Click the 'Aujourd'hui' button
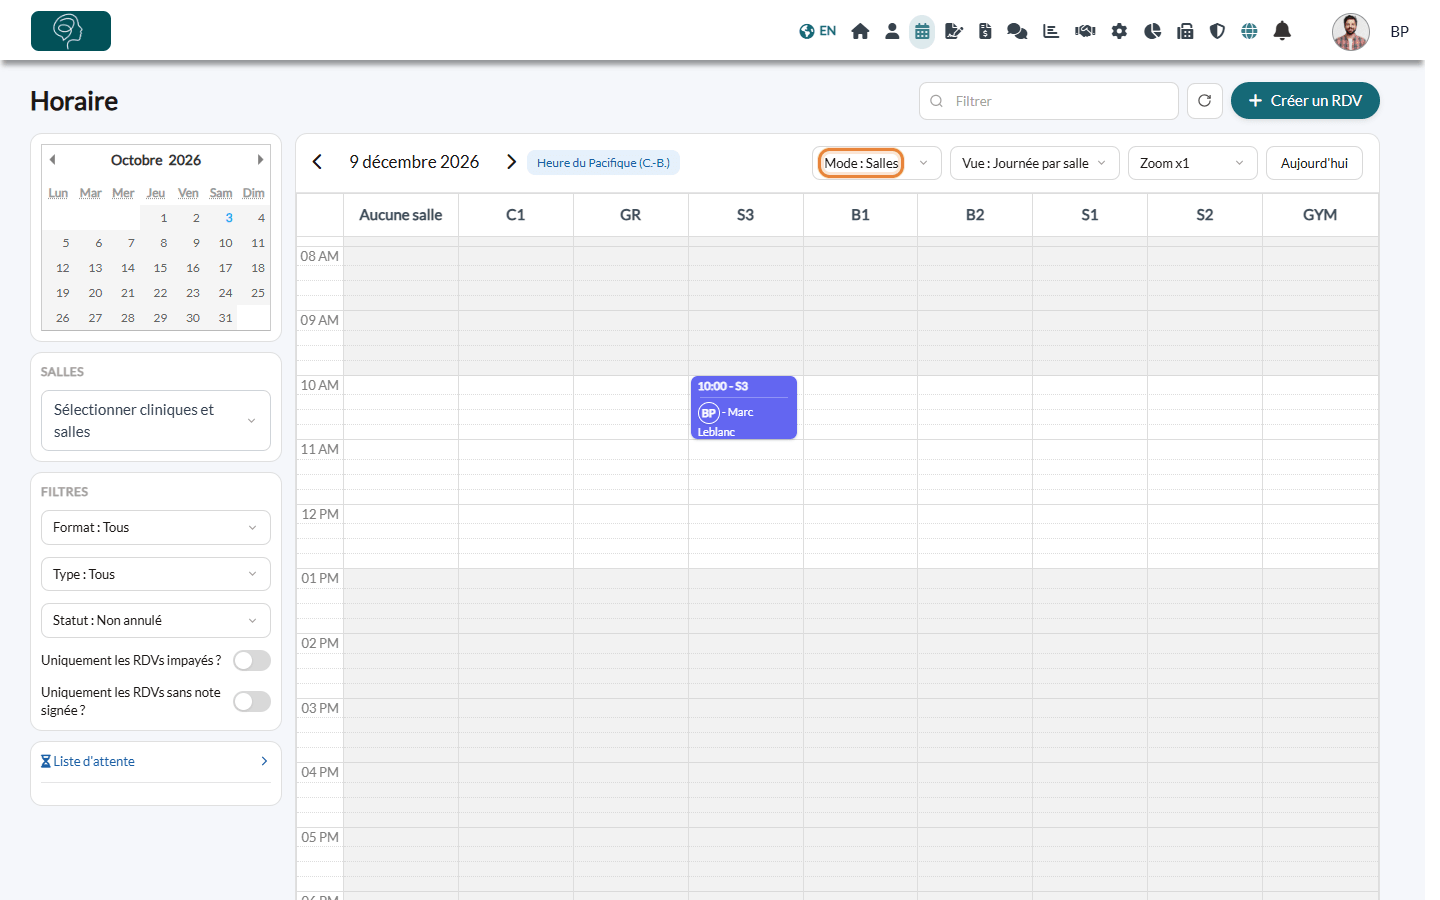Image resolution: width=1440 pixels, height=900 pixels. 1314,163
